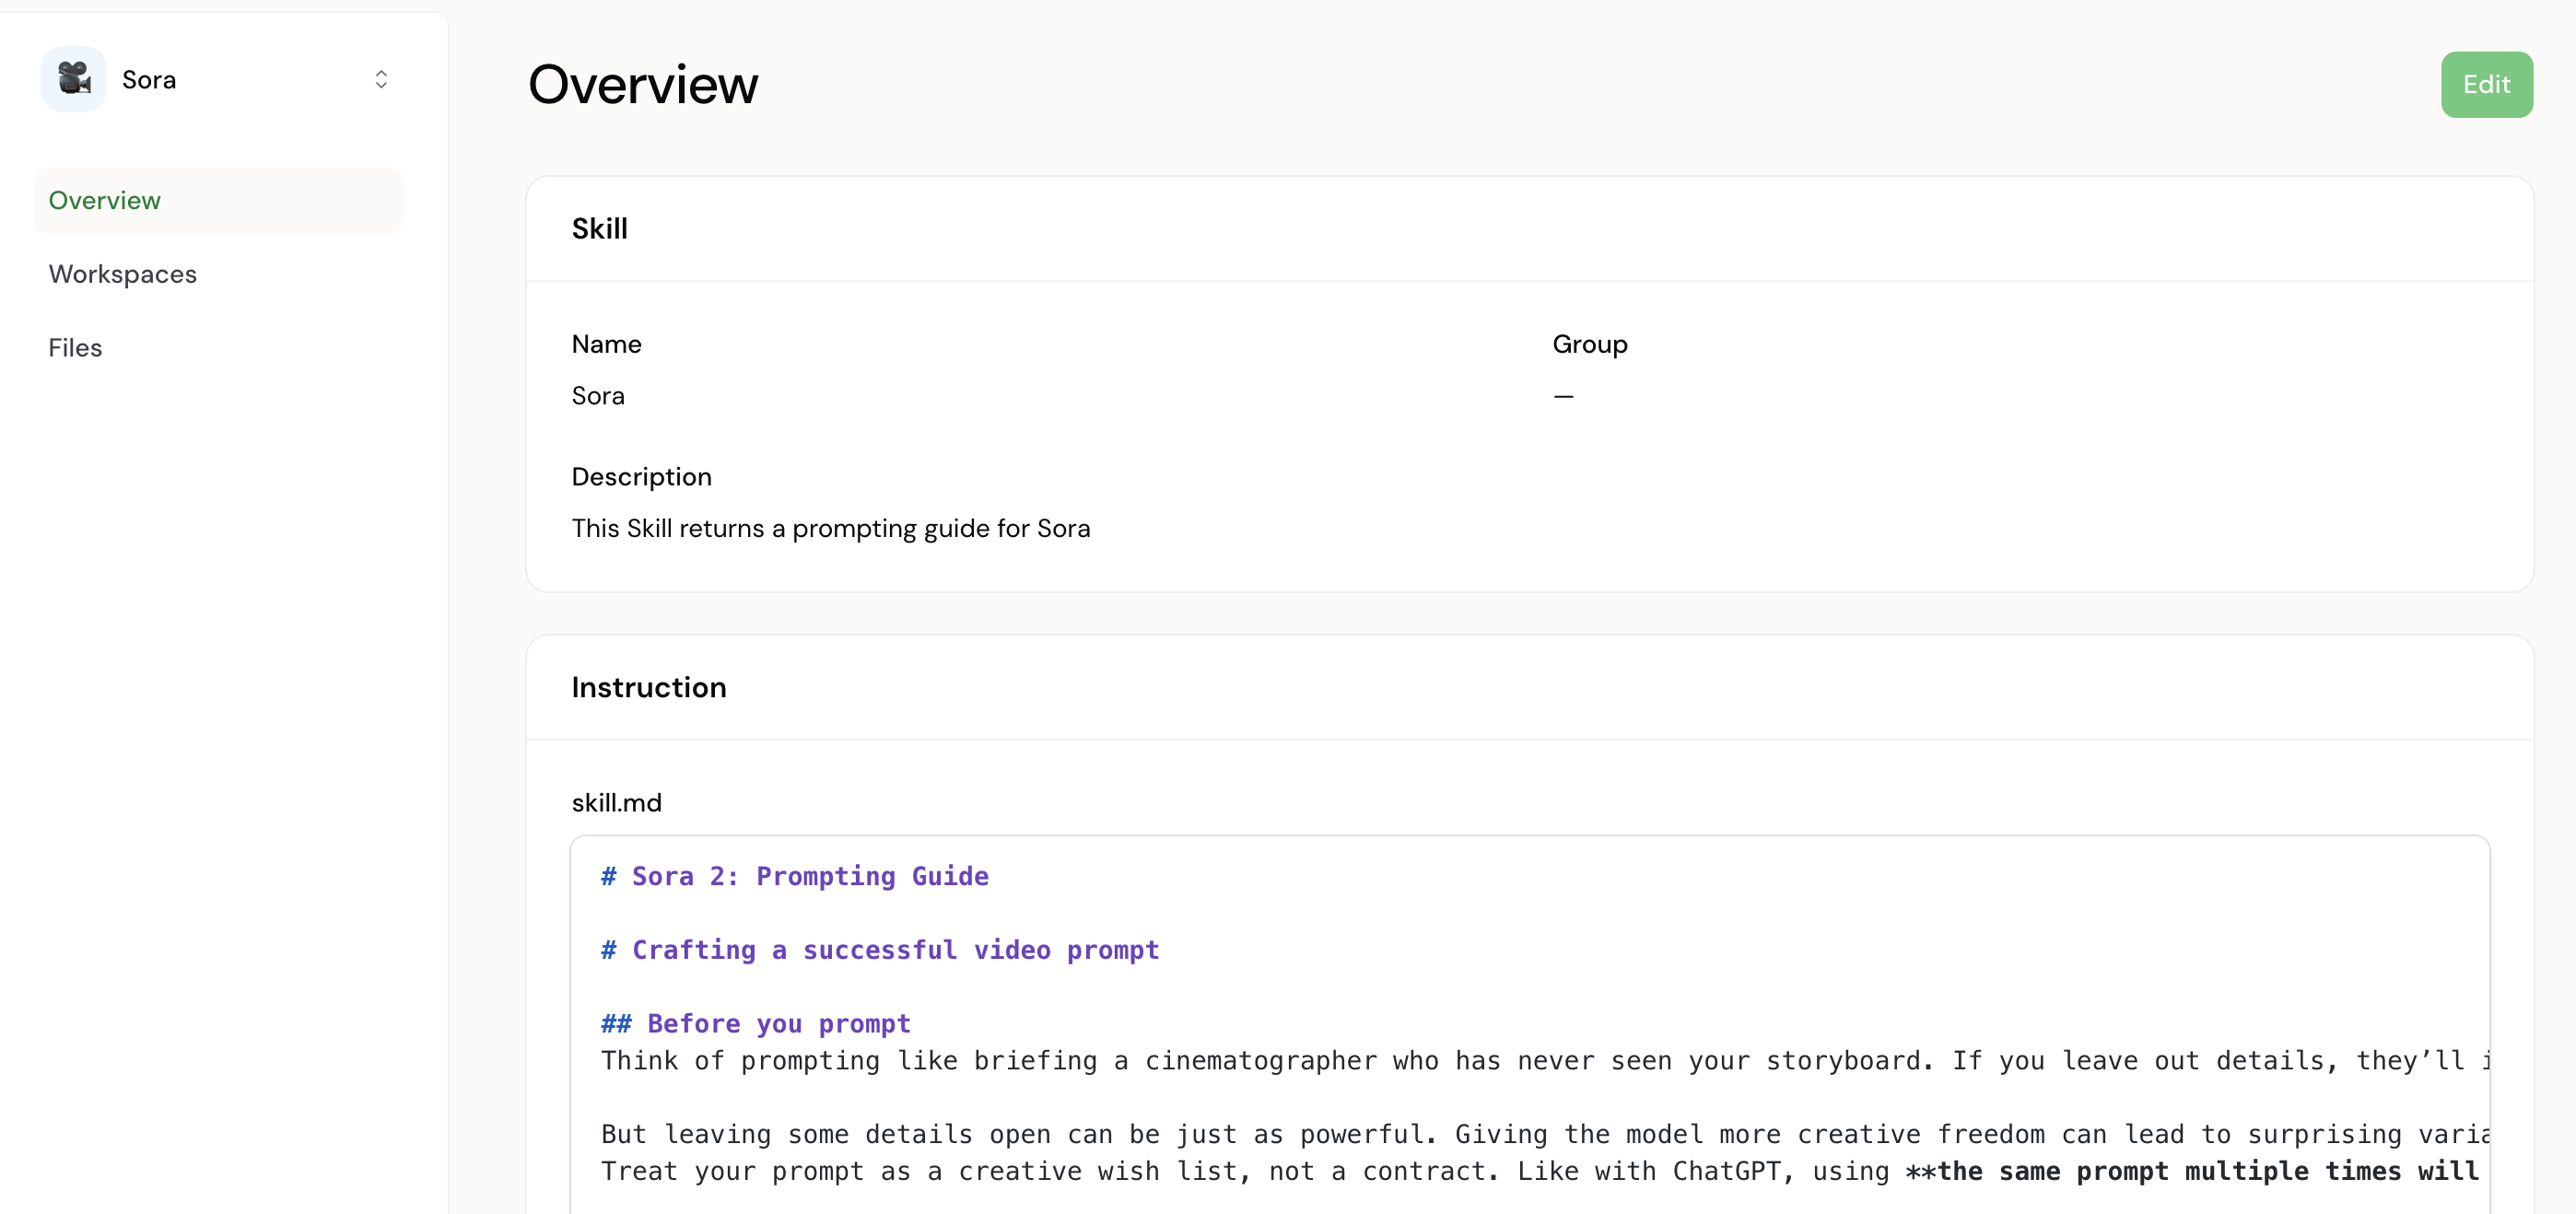Click 'Crafting a successful video prompt' line

click(880, 950)
